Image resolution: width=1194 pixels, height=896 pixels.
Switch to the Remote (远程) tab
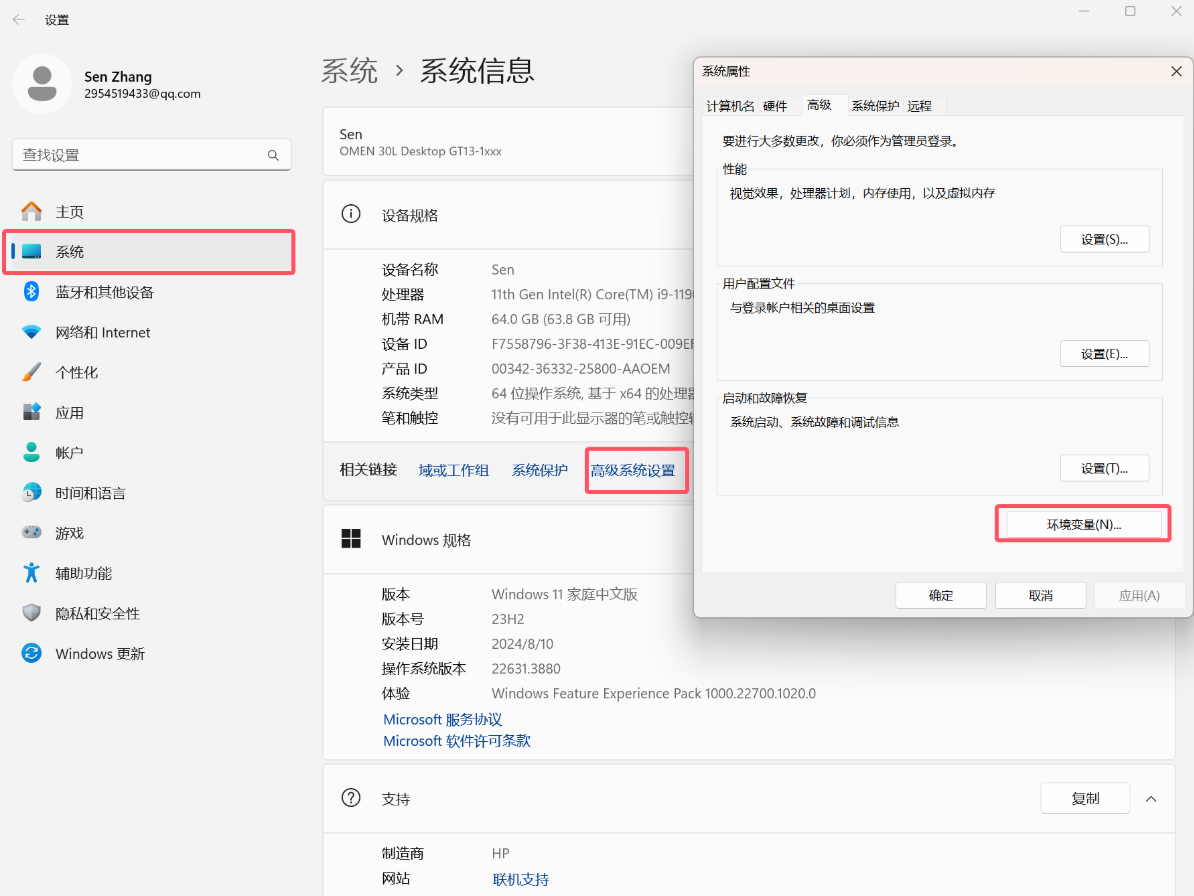coord(919,106)
